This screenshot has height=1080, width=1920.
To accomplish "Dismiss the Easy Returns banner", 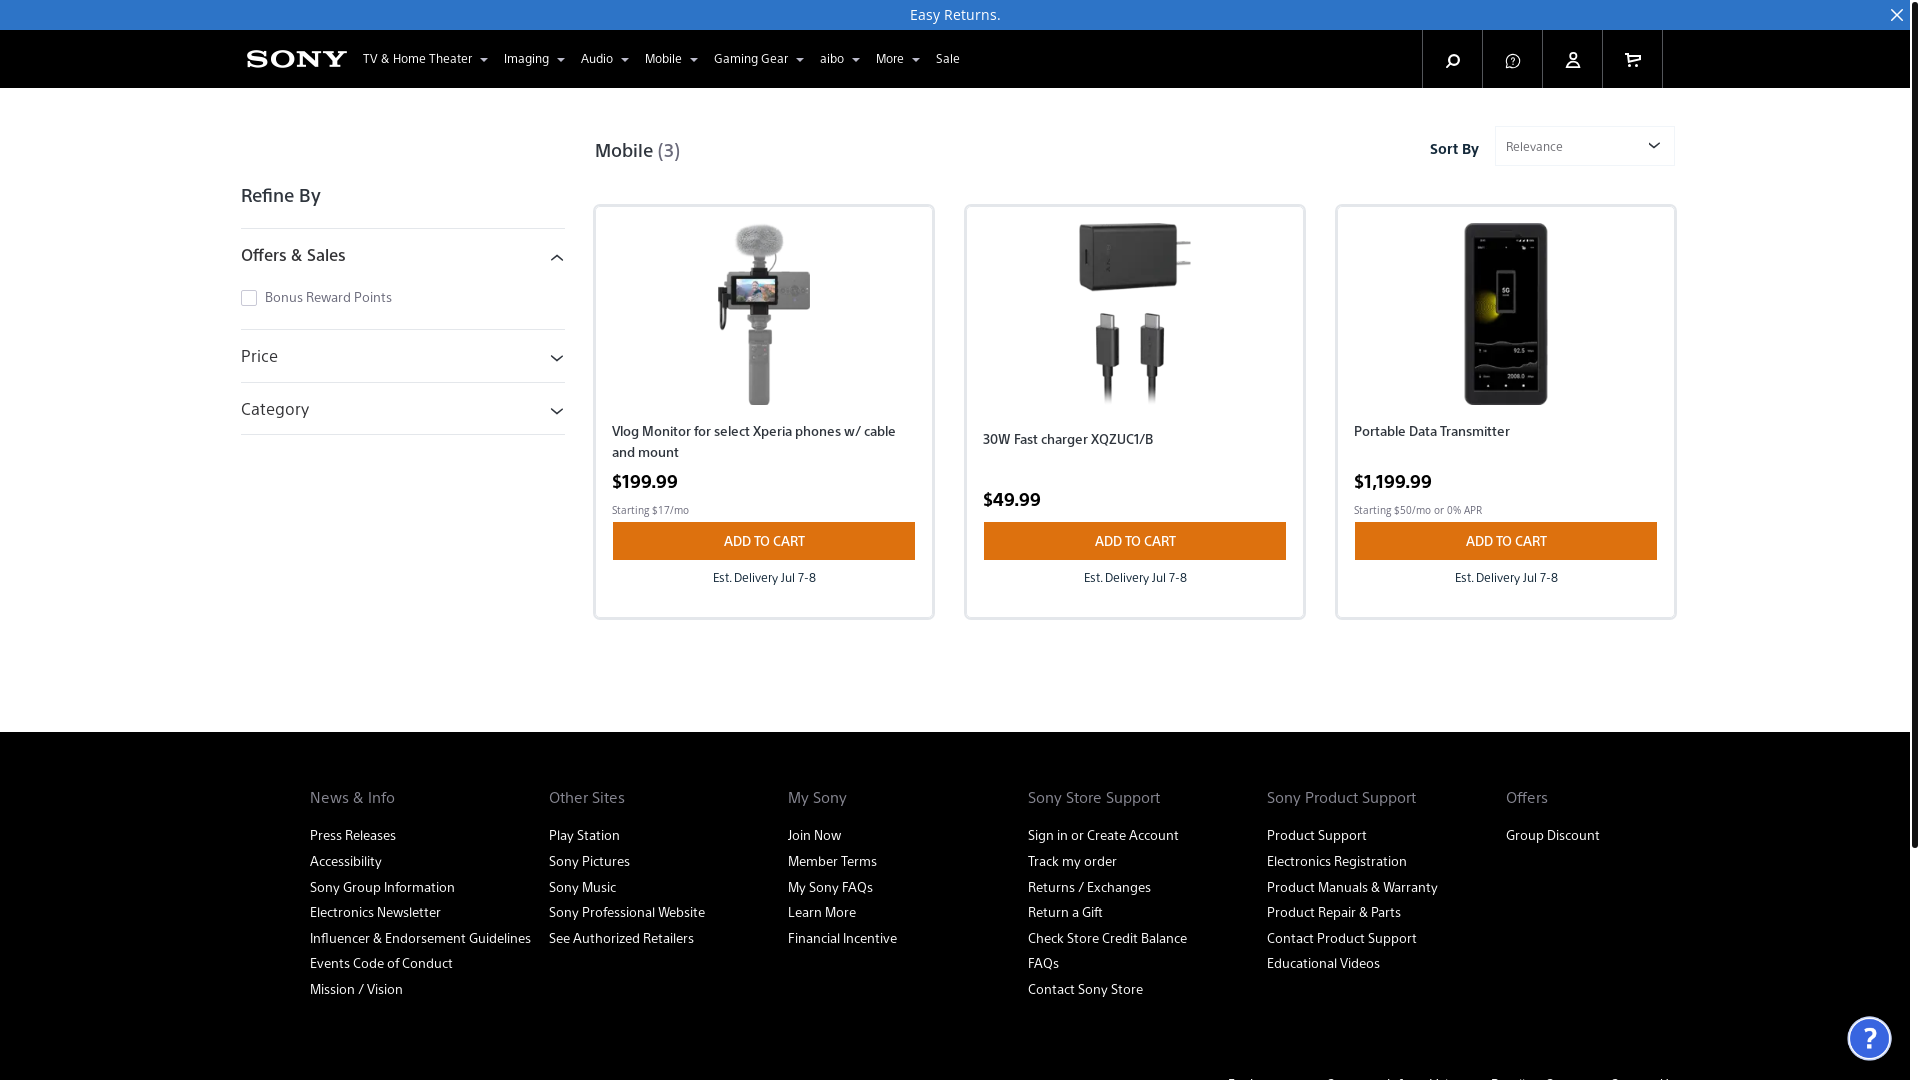I will 1896,15.
